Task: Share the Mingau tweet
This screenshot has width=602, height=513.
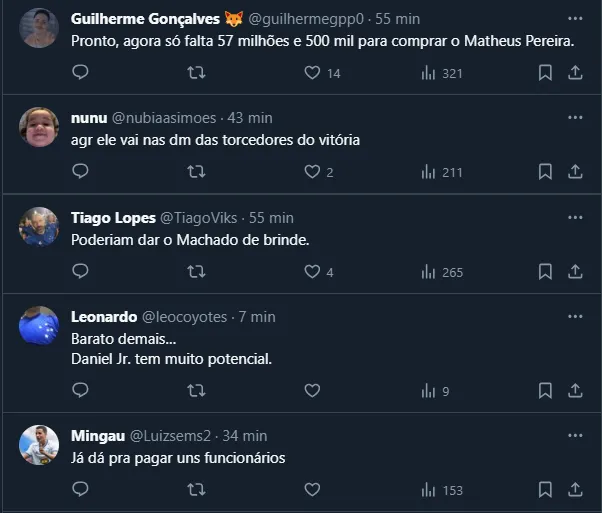Action: click(x=575, y=490)
